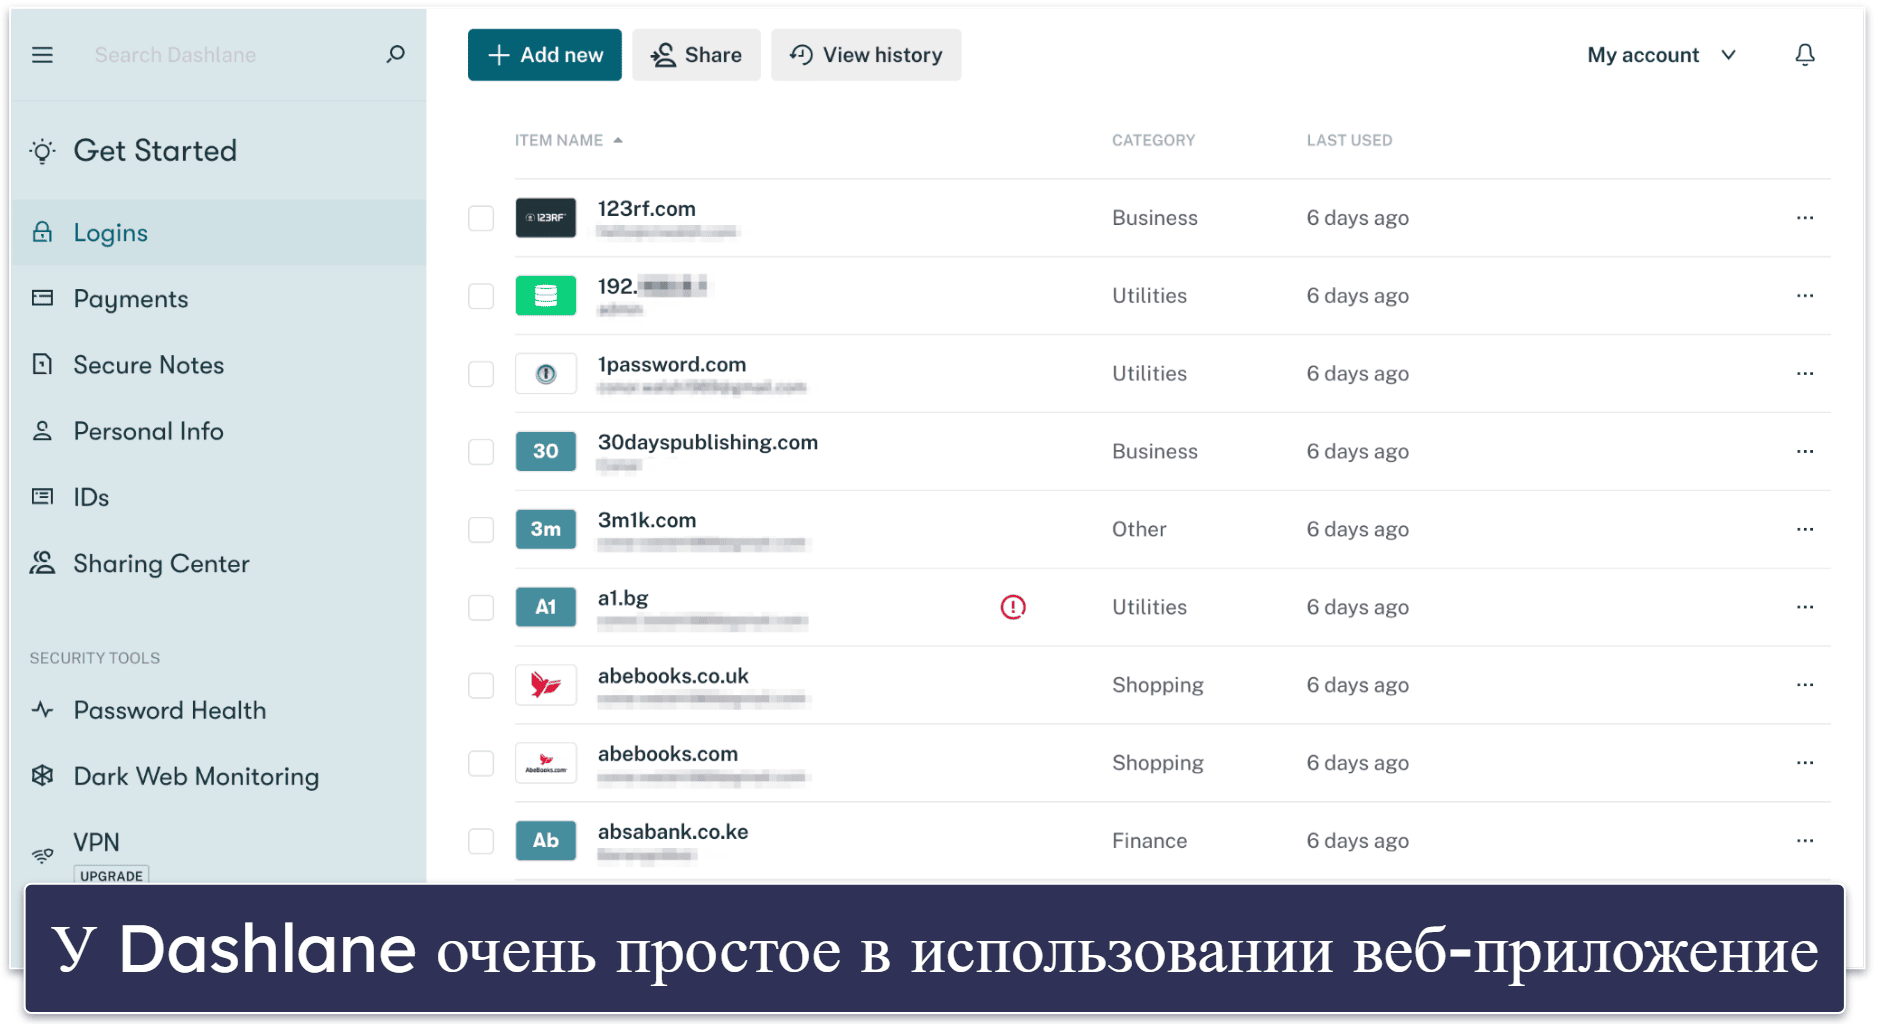Open more options for abebooks.co.uk row
Viewport: 1878px width, 1024px height.
tap(1805, 685)
